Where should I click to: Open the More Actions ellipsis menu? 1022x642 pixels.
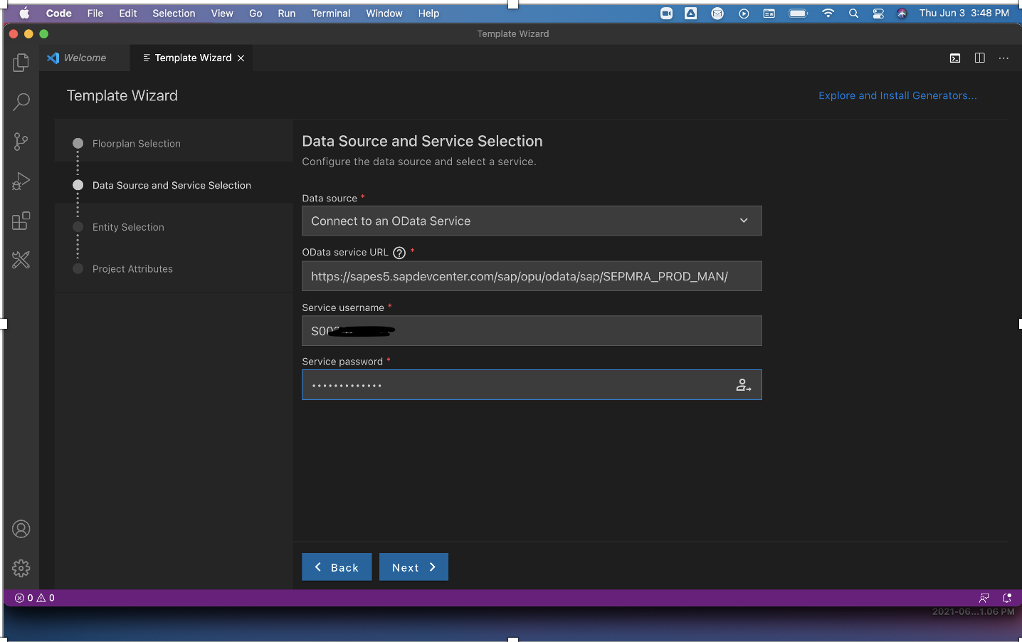tap(1004, 58)
